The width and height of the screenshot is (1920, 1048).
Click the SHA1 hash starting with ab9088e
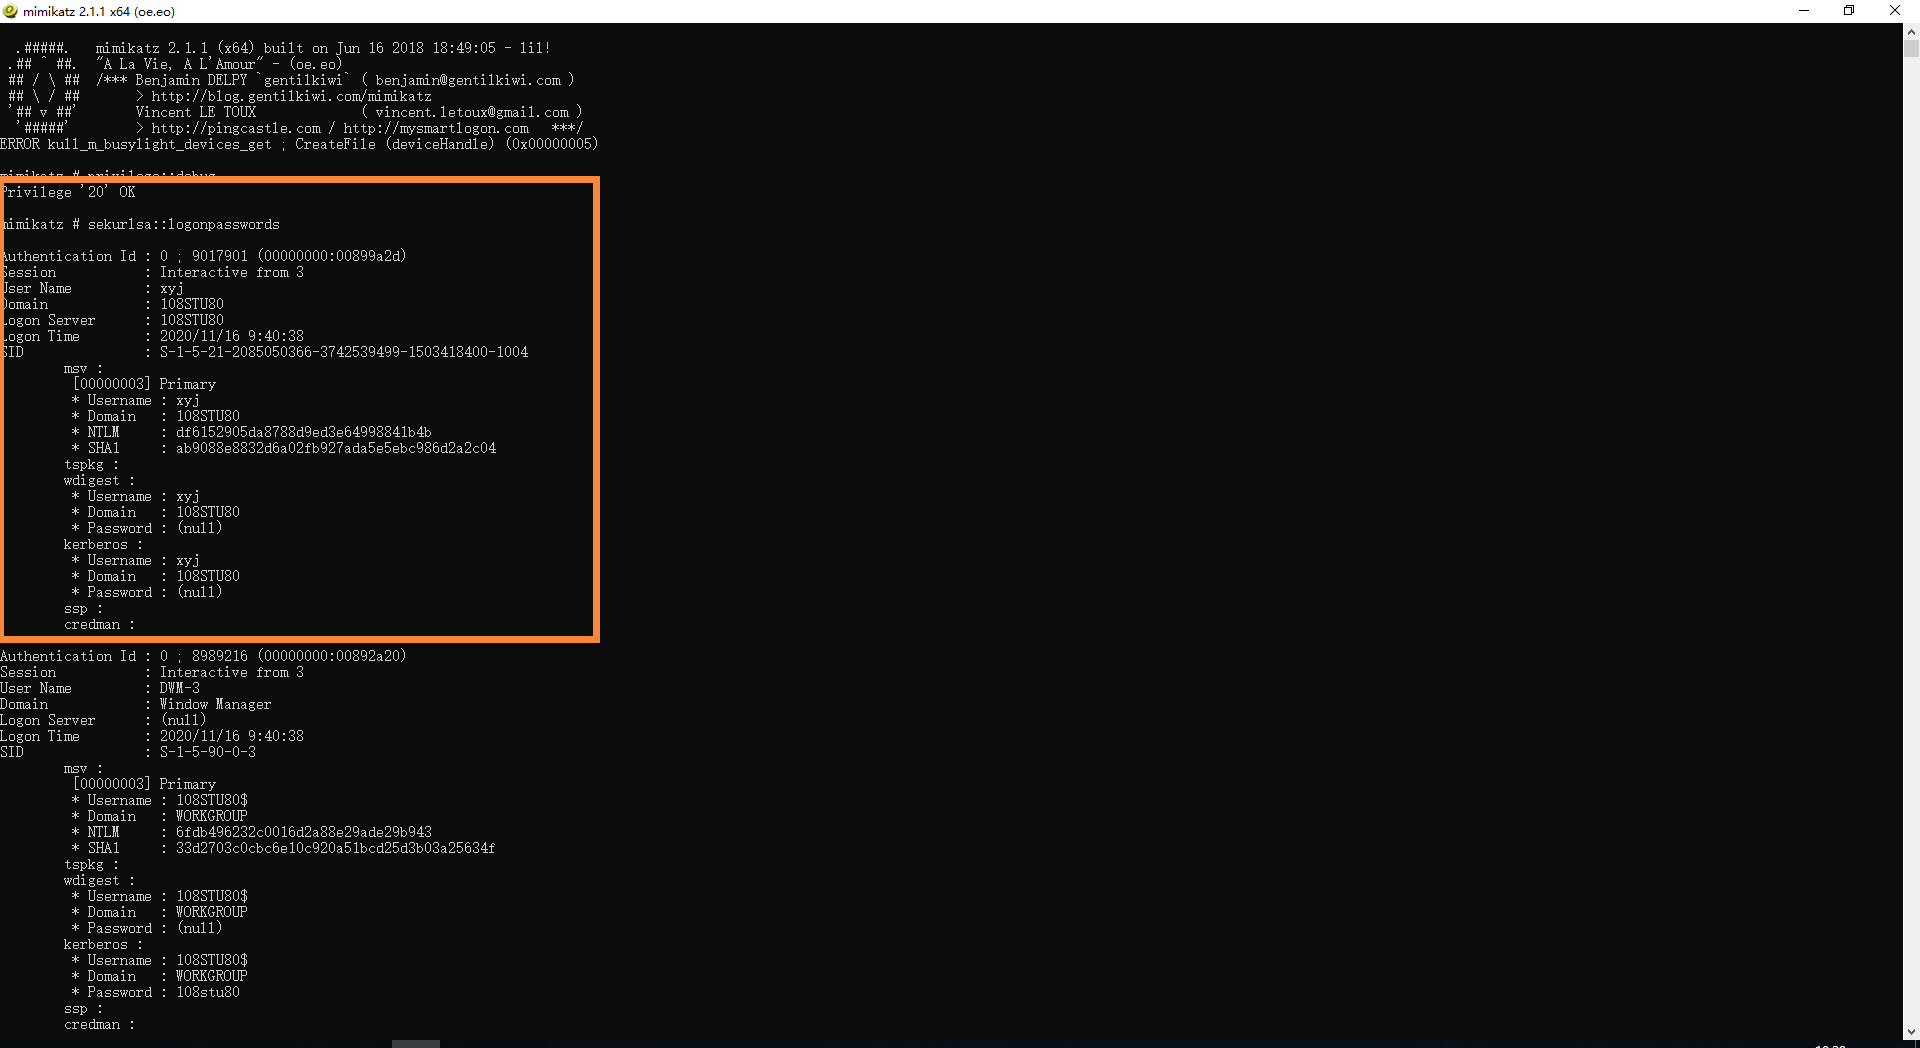(x=336, y=448)
